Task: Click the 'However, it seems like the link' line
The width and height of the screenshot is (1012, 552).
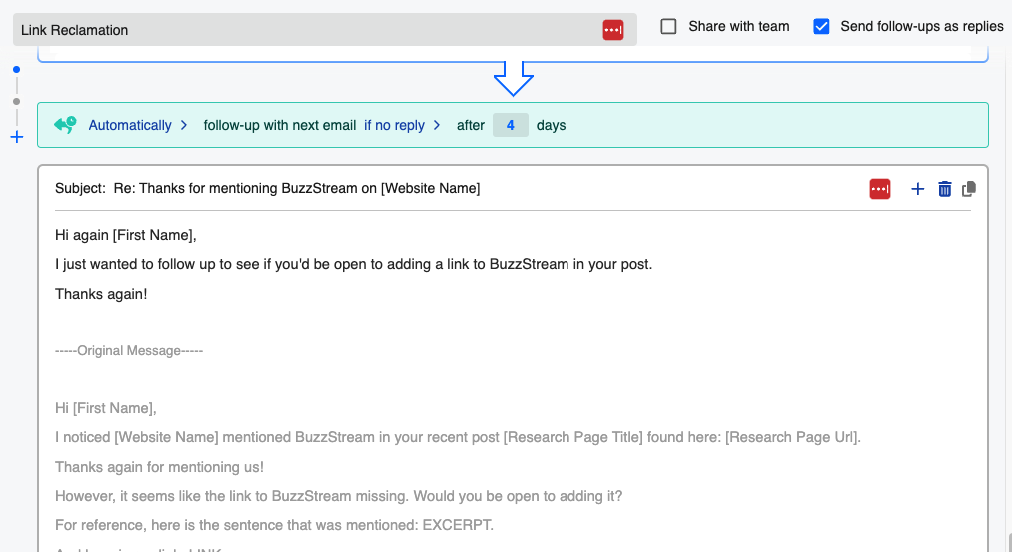Action: click(339, 496)
